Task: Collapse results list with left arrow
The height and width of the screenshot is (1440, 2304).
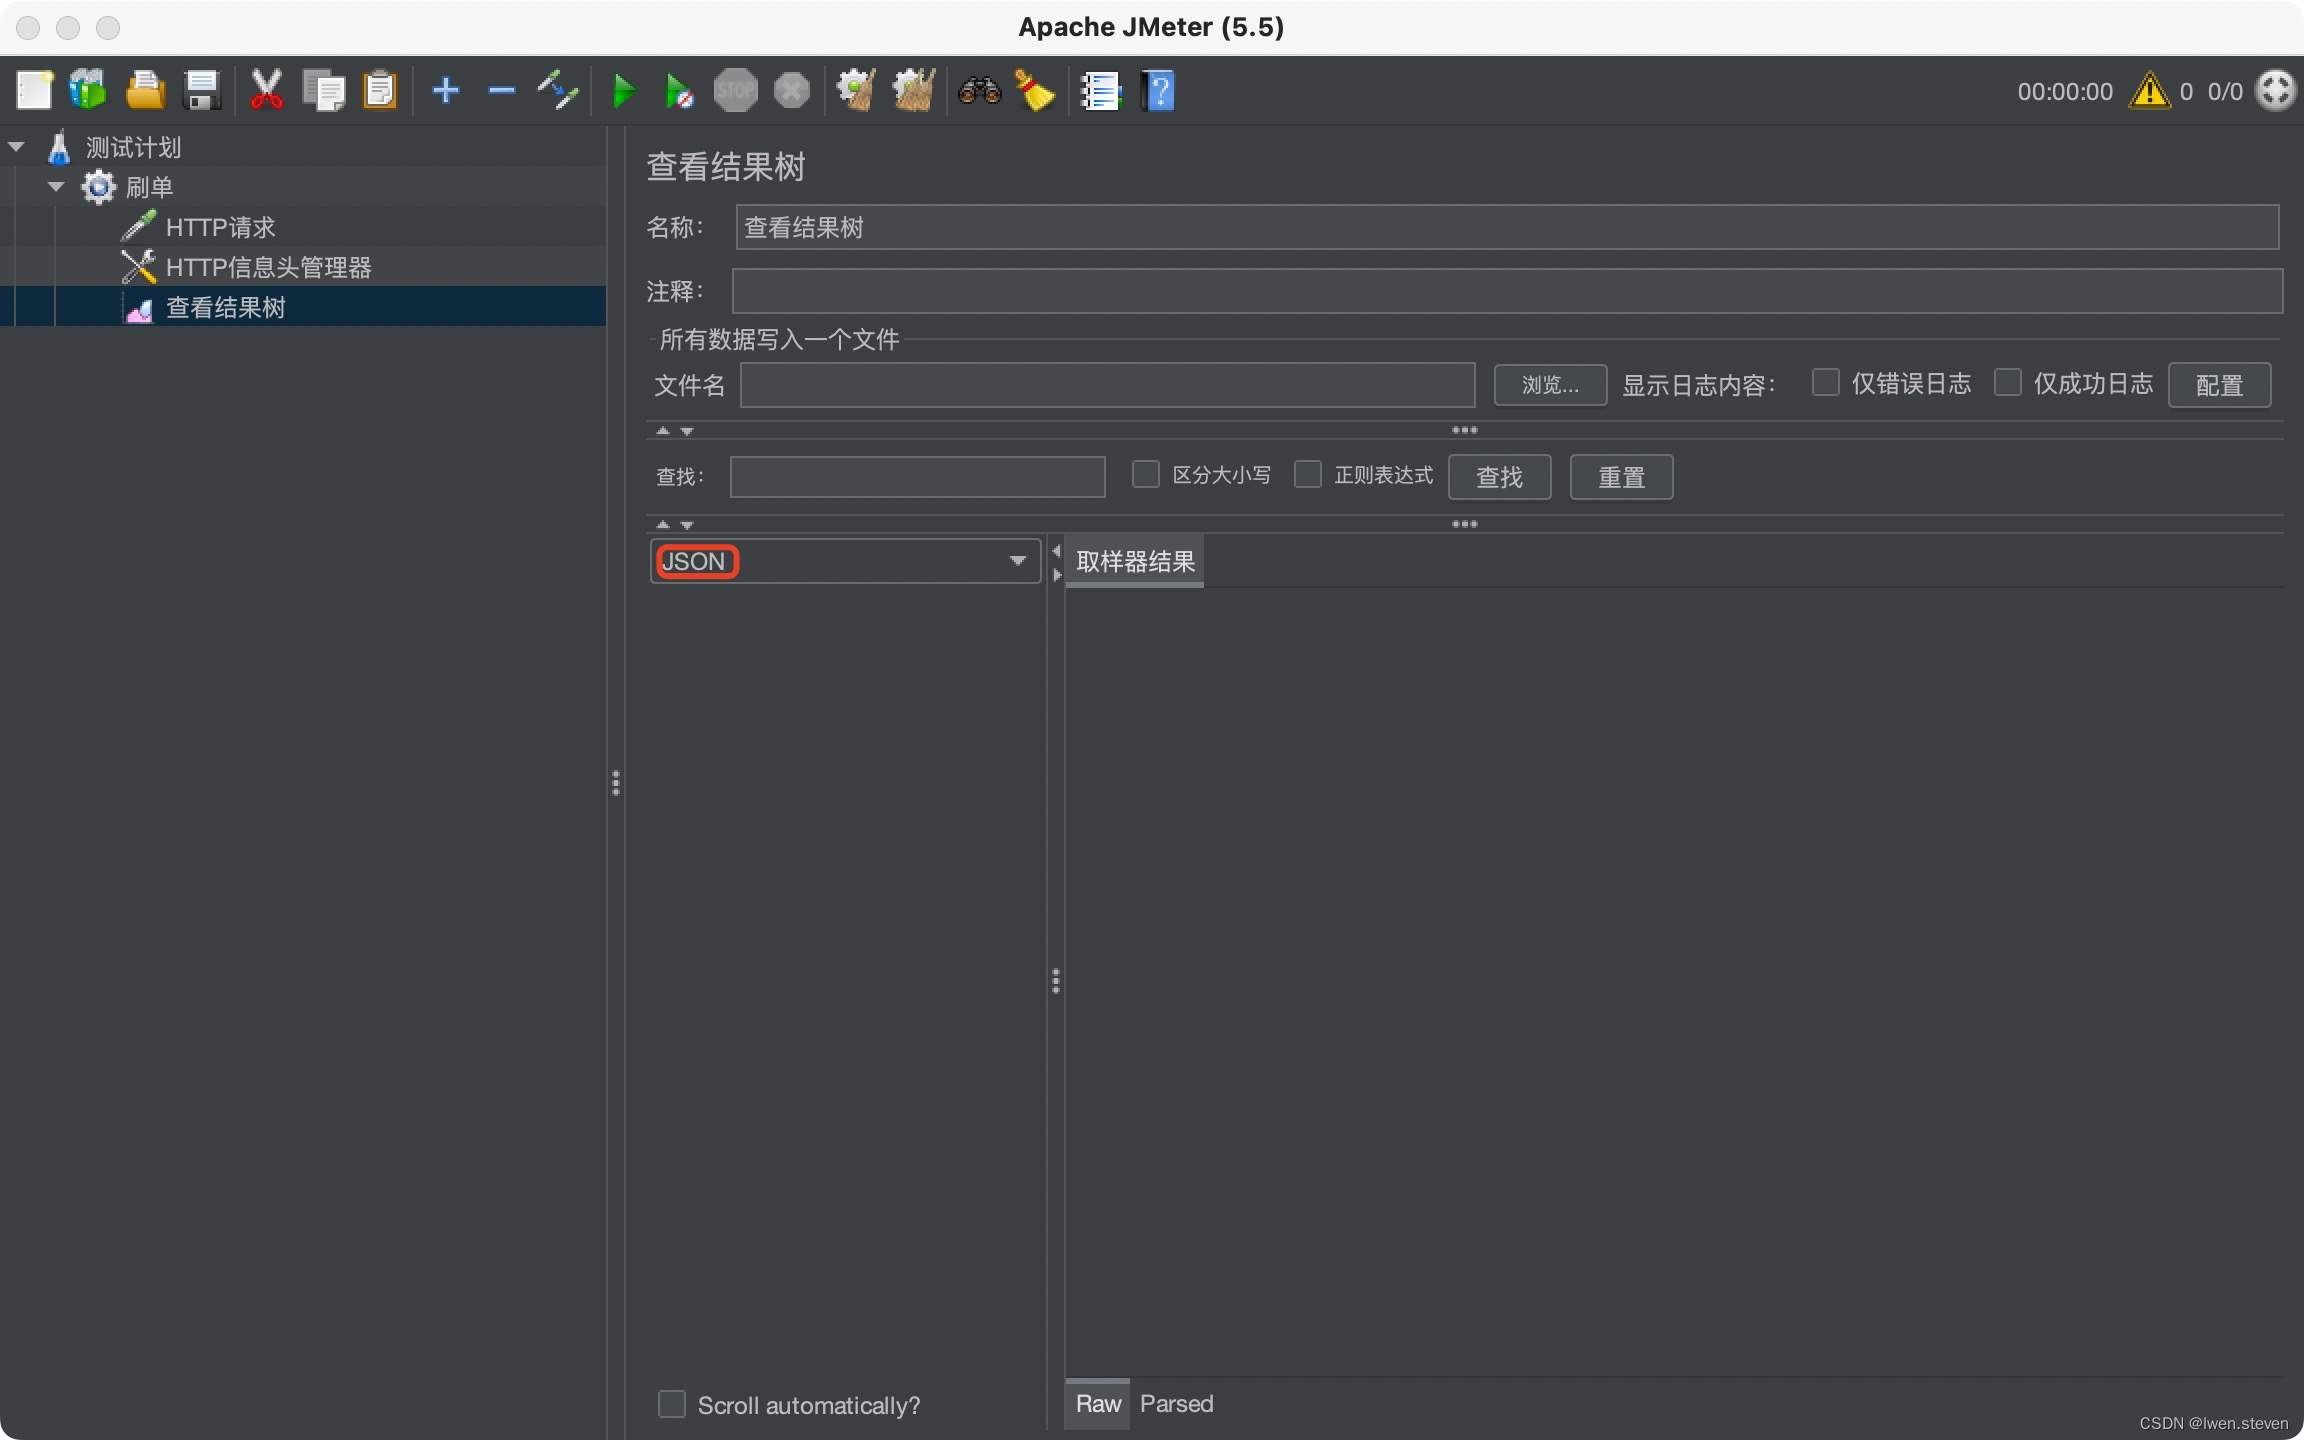Action: [x=1056, y=551]
